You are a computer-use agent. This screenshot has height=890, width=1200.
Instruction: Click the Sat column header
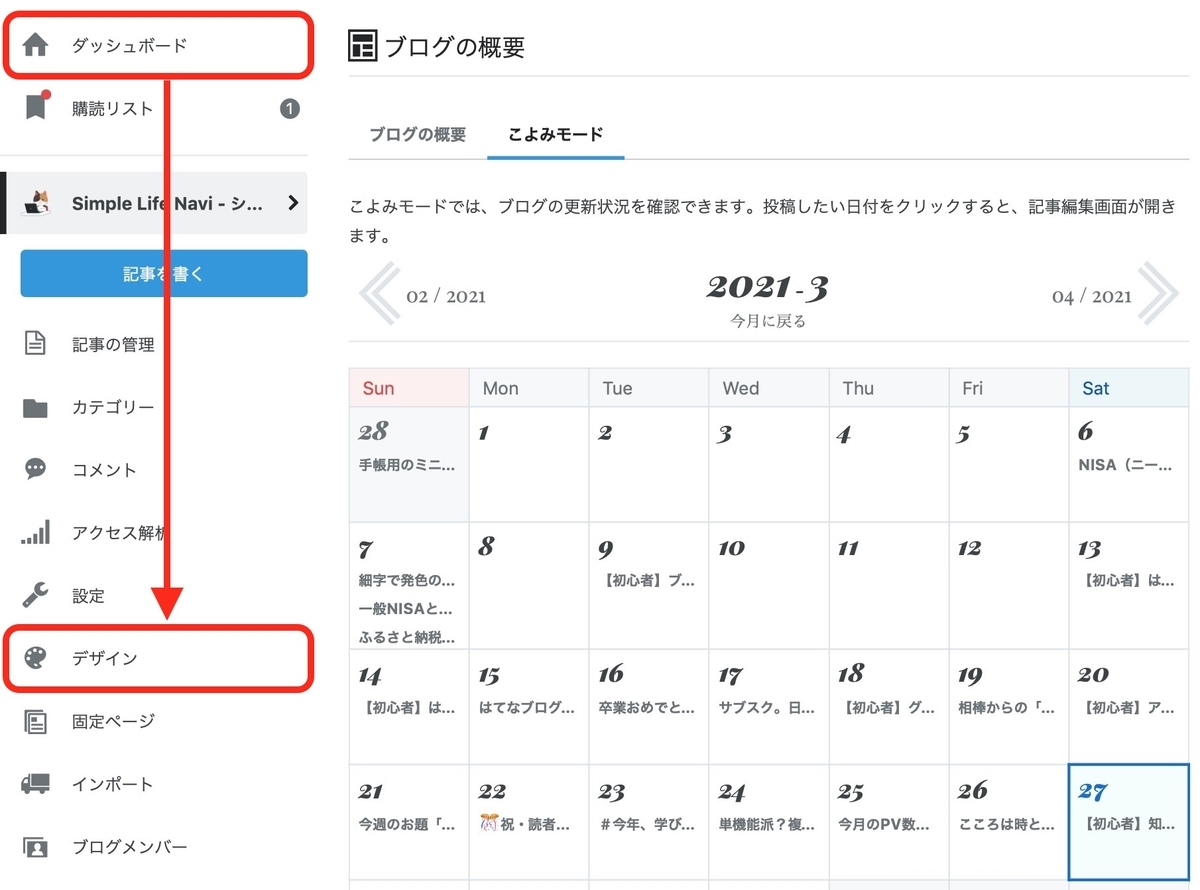[1129, 388]
